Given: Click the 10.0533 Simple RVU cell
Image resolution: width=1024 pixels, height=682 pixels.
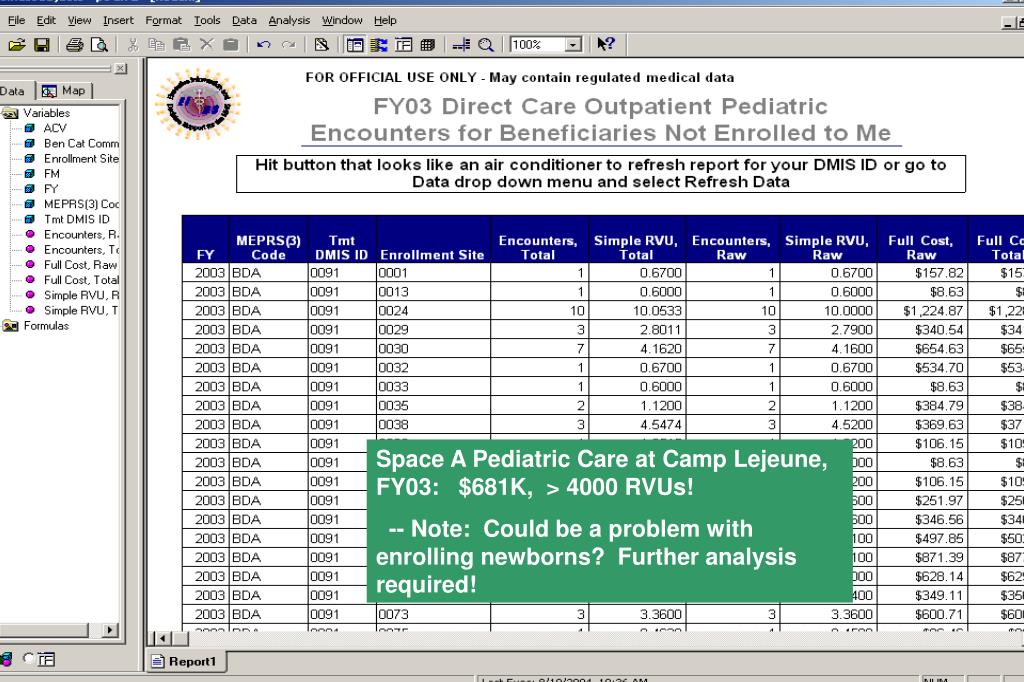Looking at the screenshot, I should 637,311.
